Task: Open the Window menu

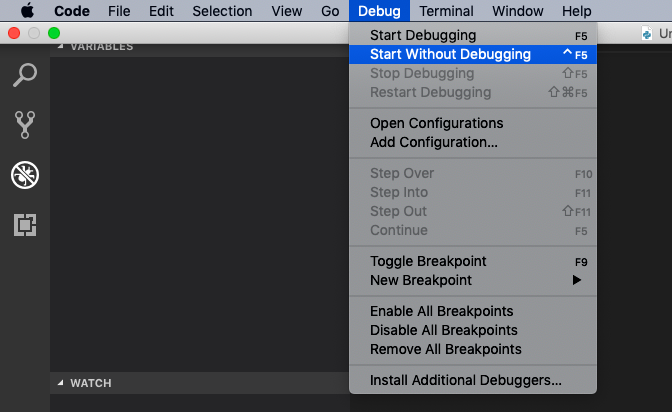Action: [x=518, y=11]
